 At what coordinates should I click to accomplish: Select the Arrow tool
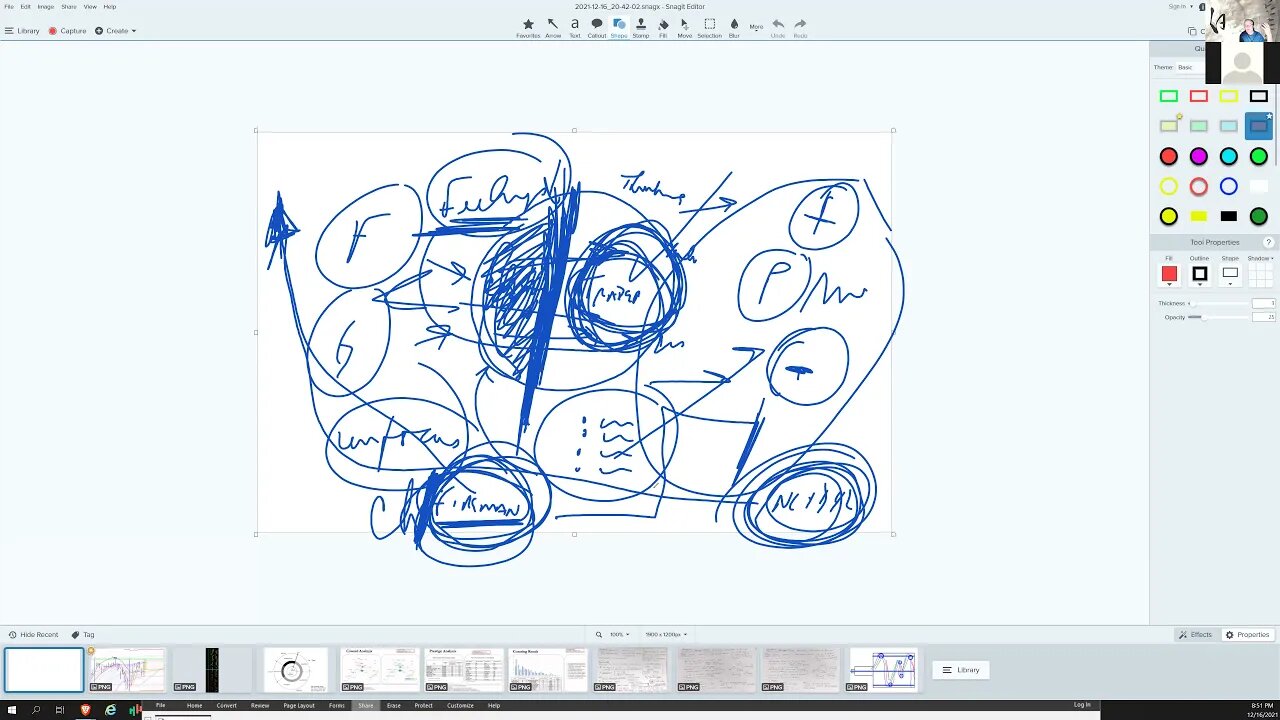[x=553, y=28]
